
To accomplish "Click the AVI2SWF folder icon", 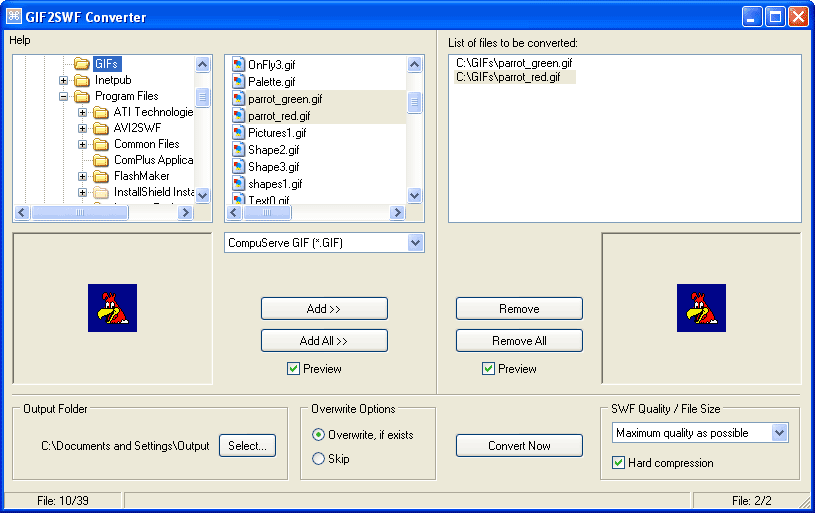I will 101,128.
